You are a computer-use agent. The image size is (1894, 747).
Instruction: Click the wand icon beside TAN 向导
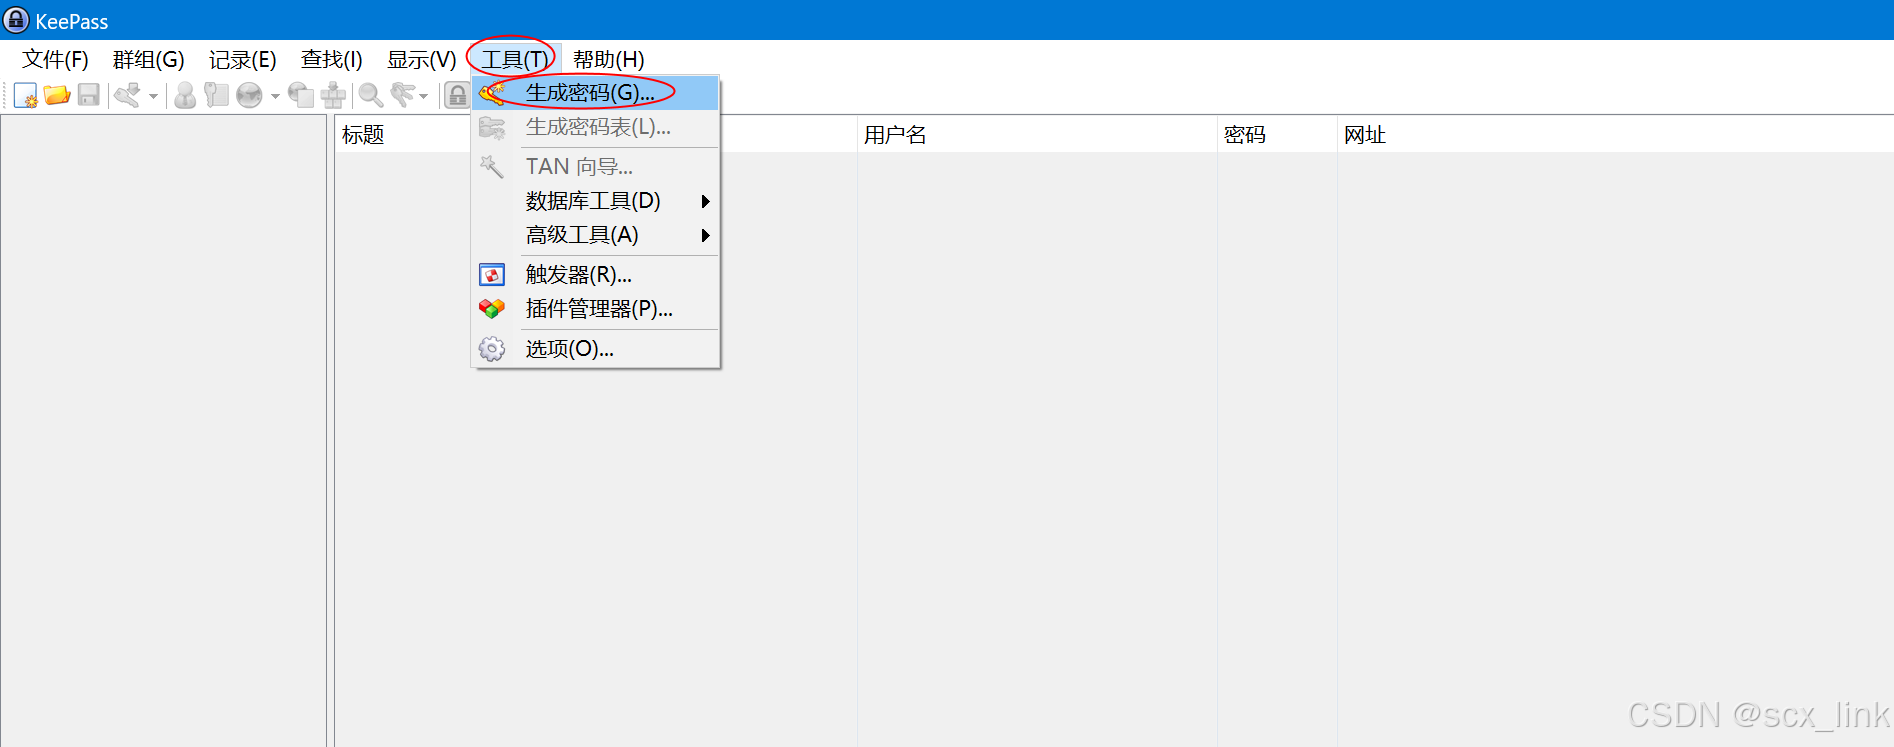point(492,167)
